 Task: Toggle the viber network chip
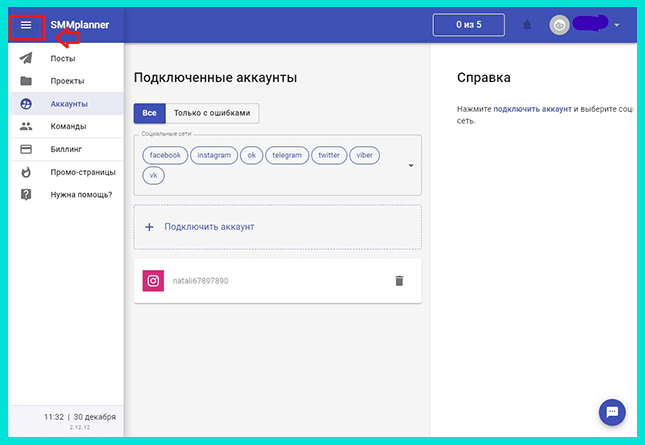pyautogui.click(x=364, y=155)
